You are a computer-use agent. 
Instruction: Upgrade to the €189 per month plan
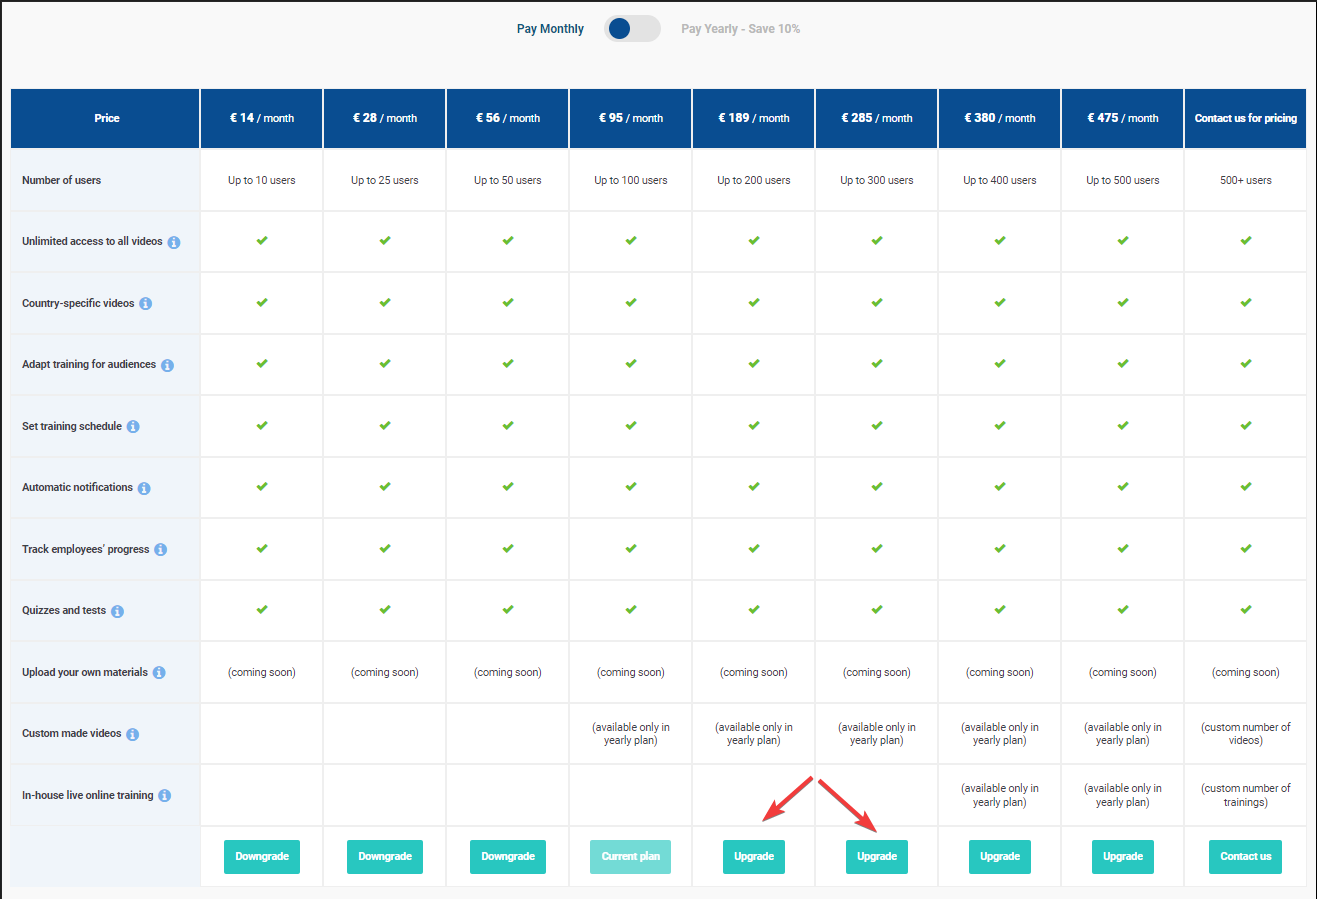[754, 857]
